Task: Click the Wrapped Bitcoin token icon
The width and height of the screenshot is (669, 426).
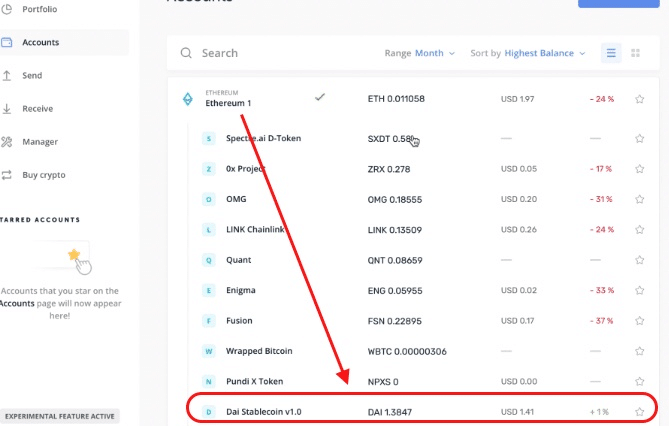Action: 209,351
